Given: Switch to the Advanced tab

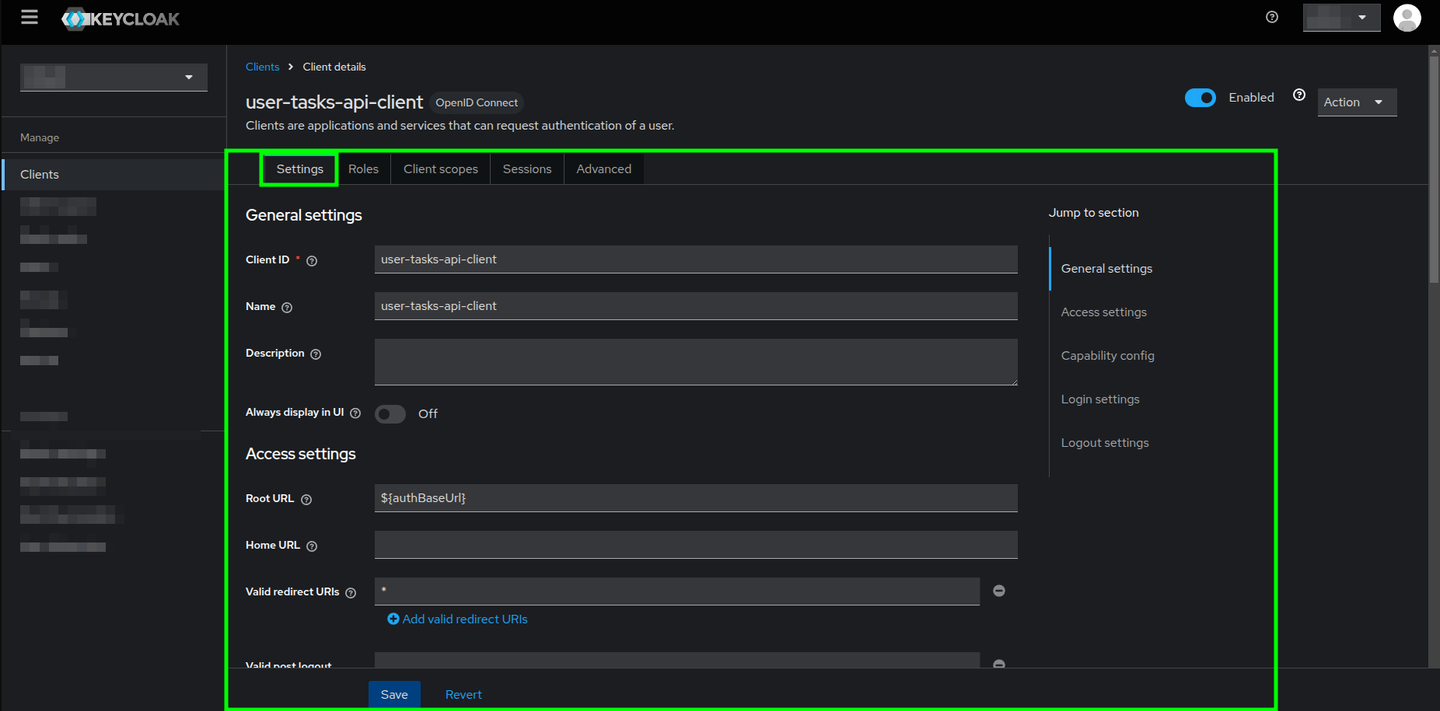Looking at the screenshot, I should [603, 168].
